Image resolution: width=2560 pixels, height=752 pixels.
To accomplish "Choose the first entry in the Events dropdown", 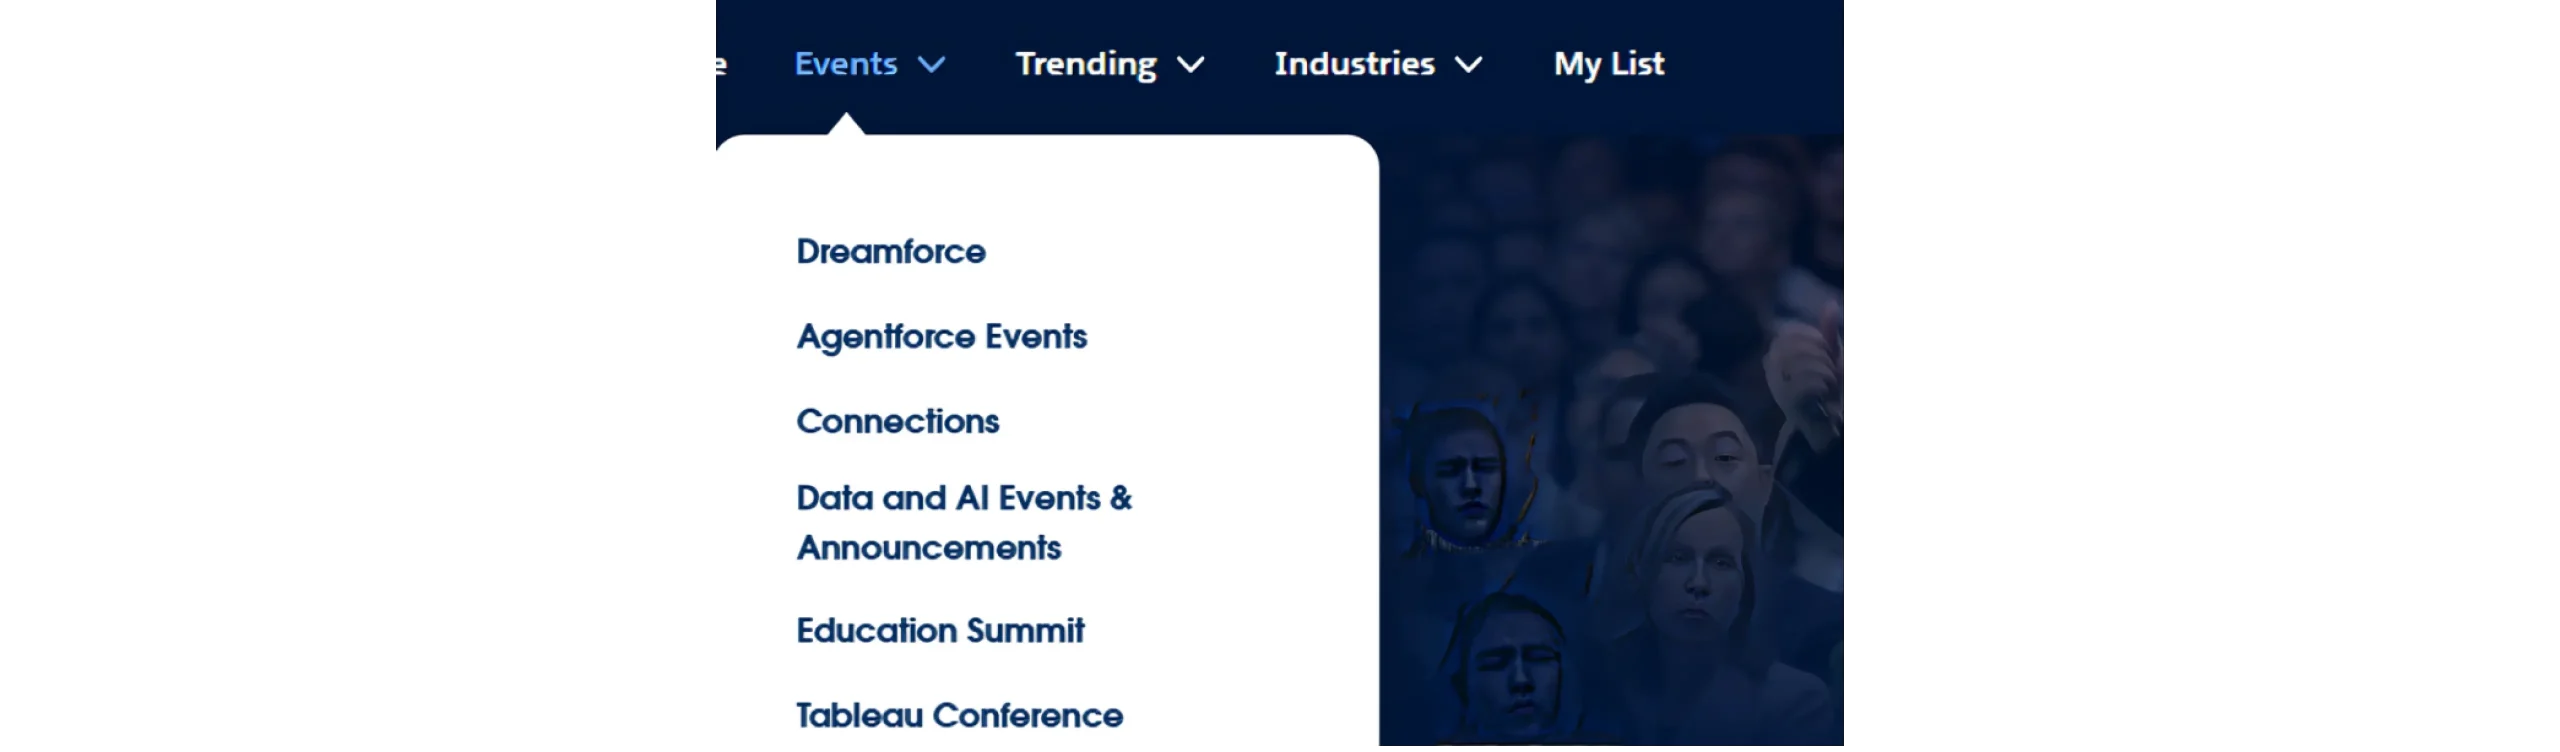I will (x=890, y=252).
